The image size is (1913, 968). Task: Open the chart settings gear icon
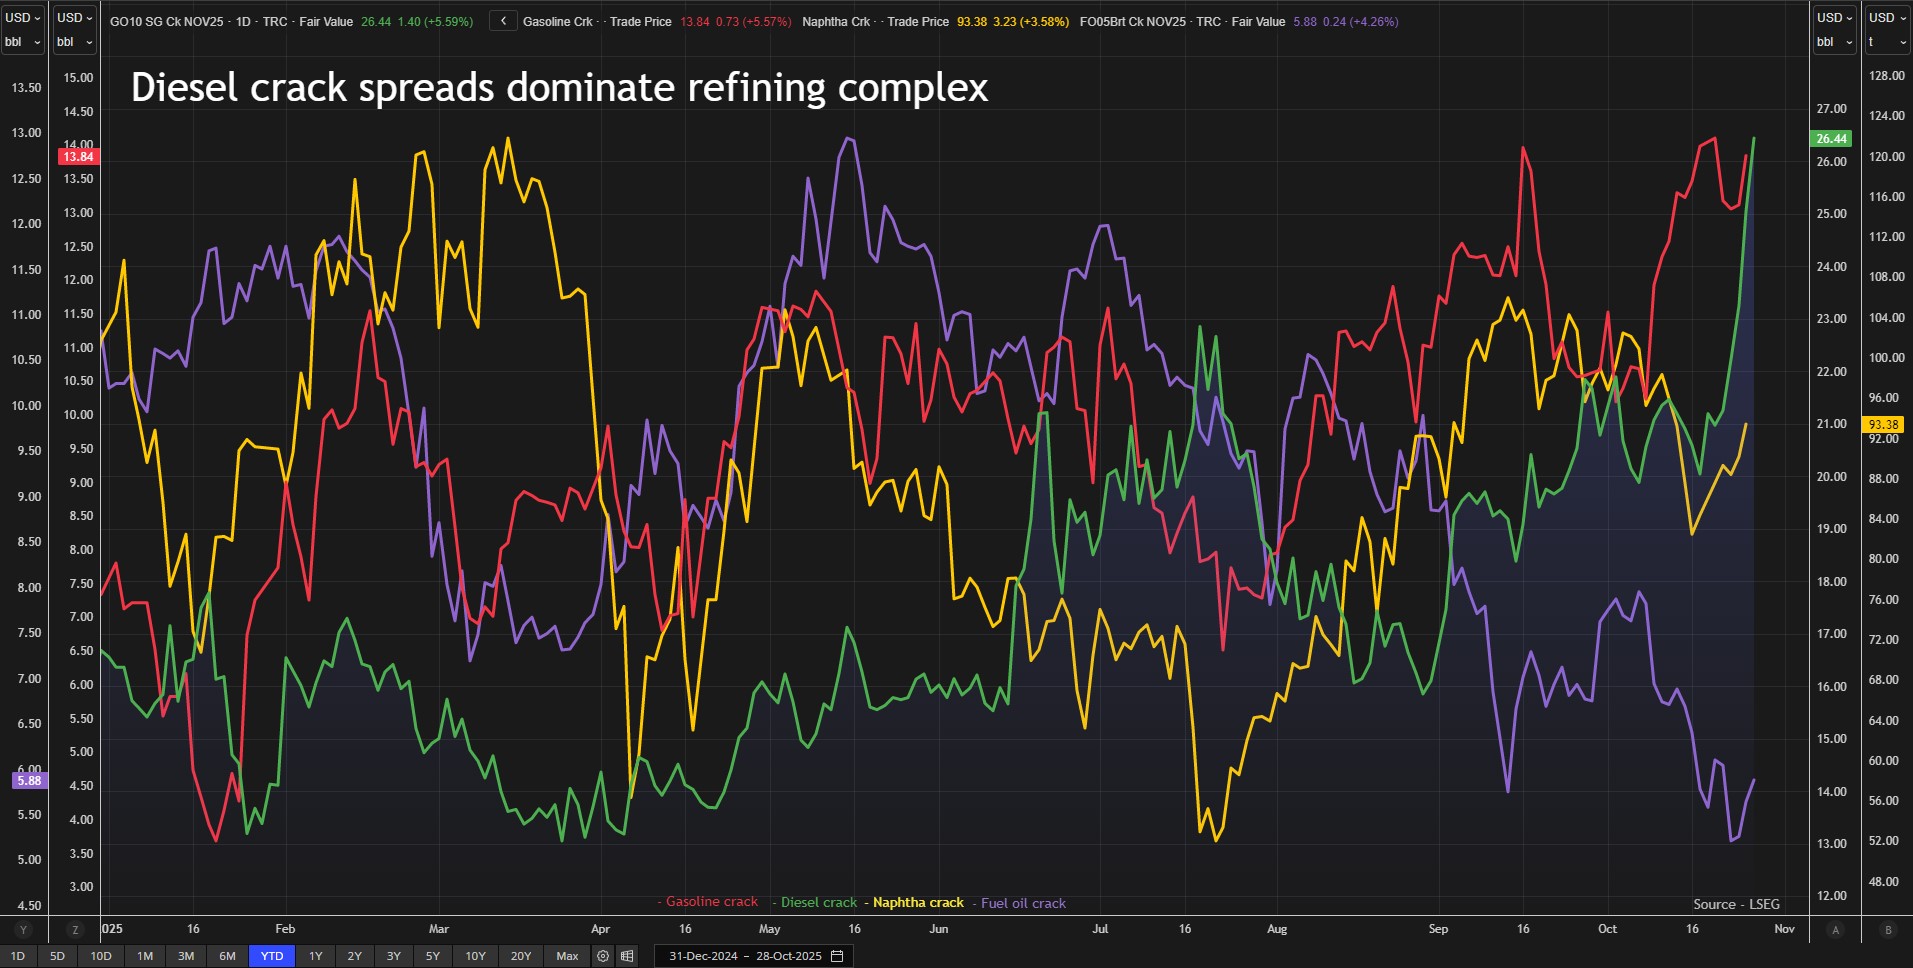[x=603, y=956]
